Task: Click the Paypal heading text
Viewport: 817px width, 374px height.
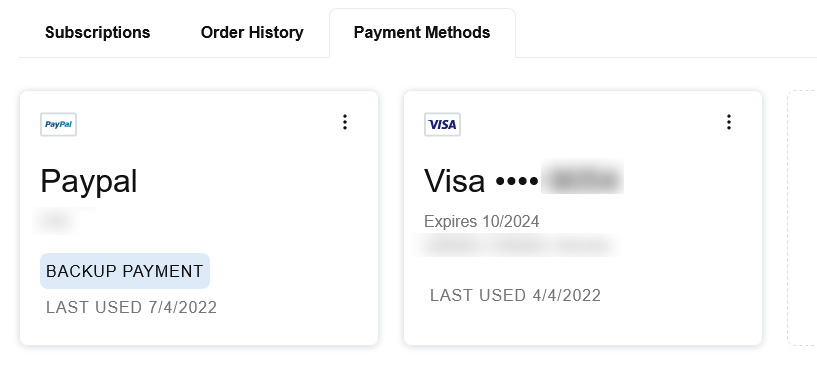Action: coord(89,181)
